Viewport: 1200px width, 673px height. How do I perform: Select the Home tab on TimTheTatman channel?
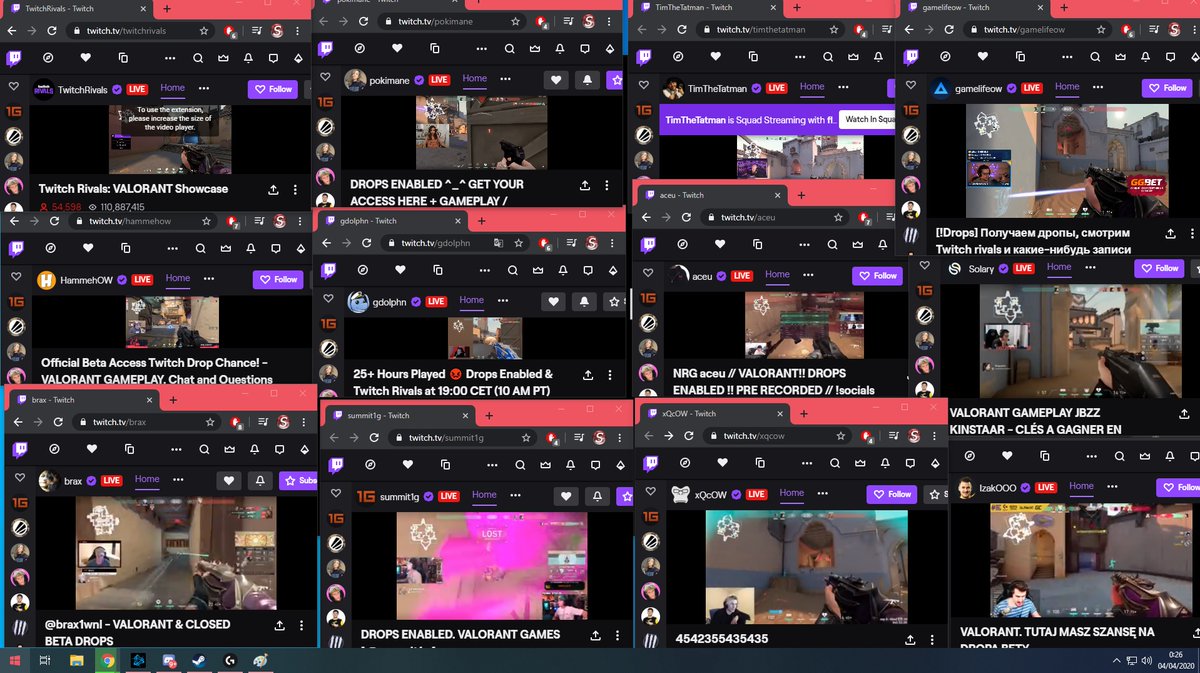812,87
